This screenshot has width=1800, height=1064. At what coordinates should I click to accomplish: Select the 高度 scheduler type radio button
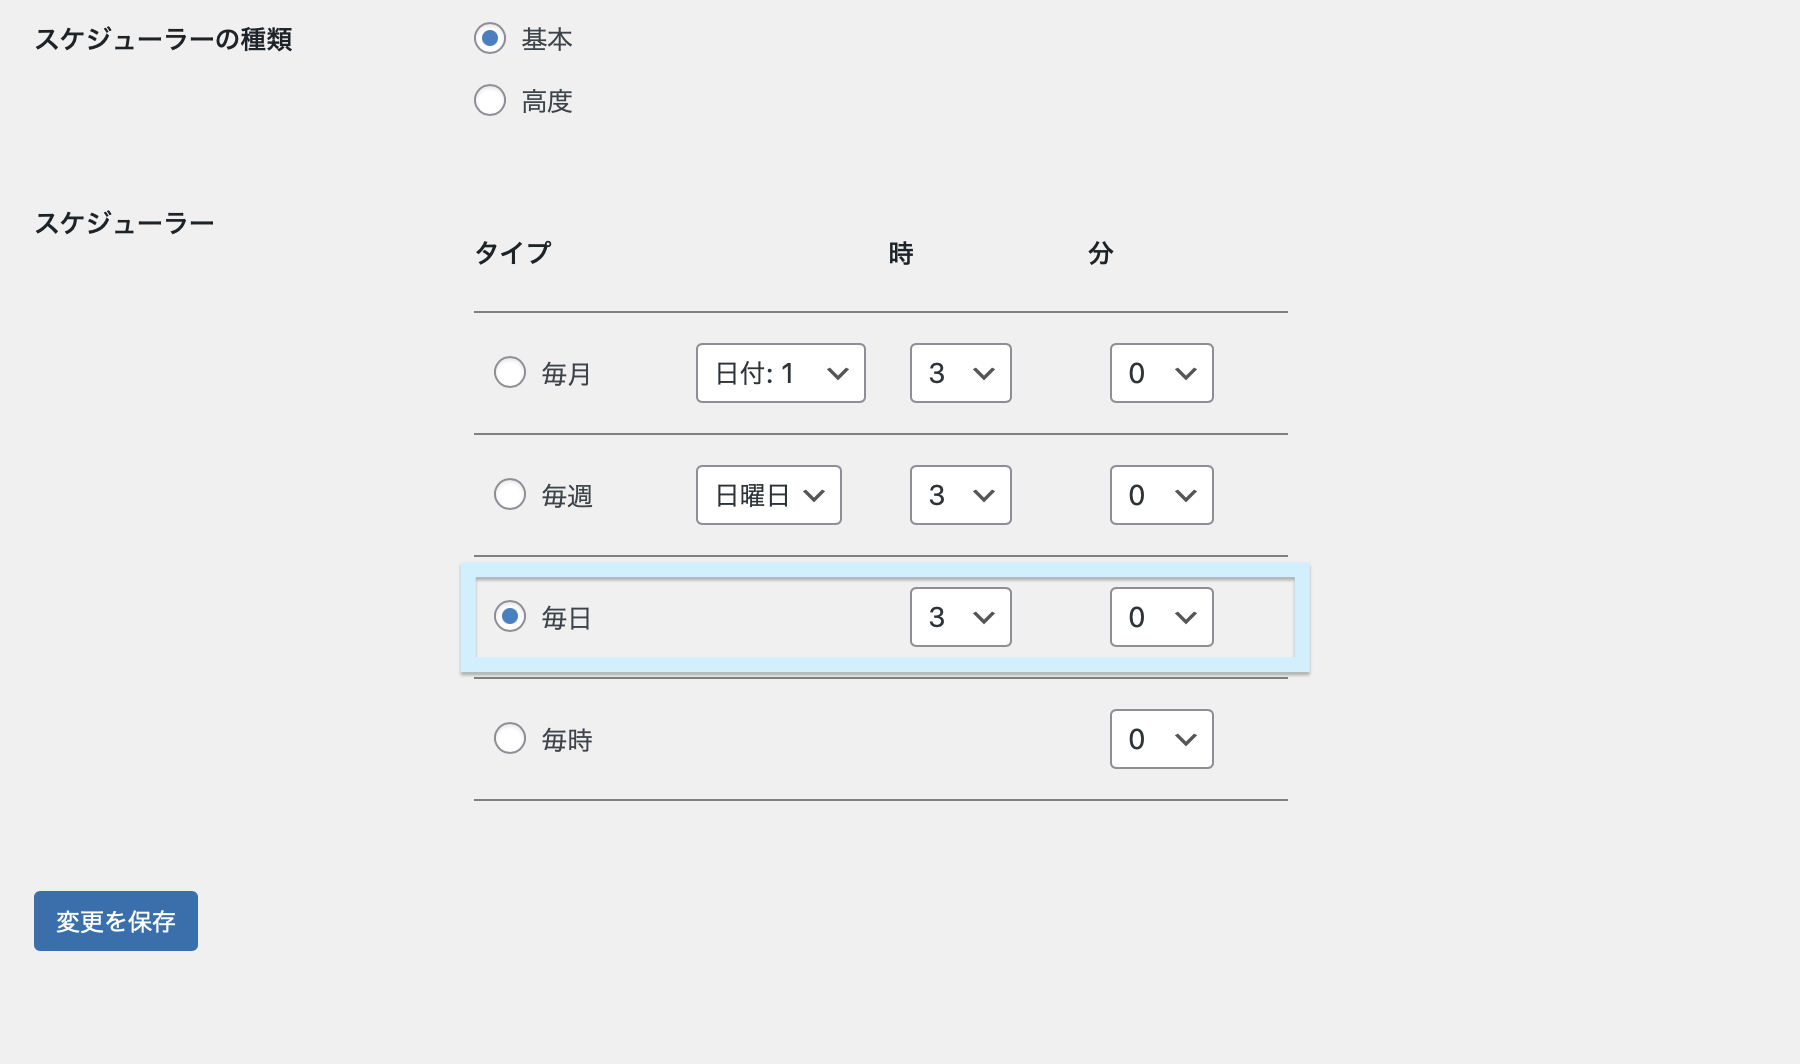490,100
